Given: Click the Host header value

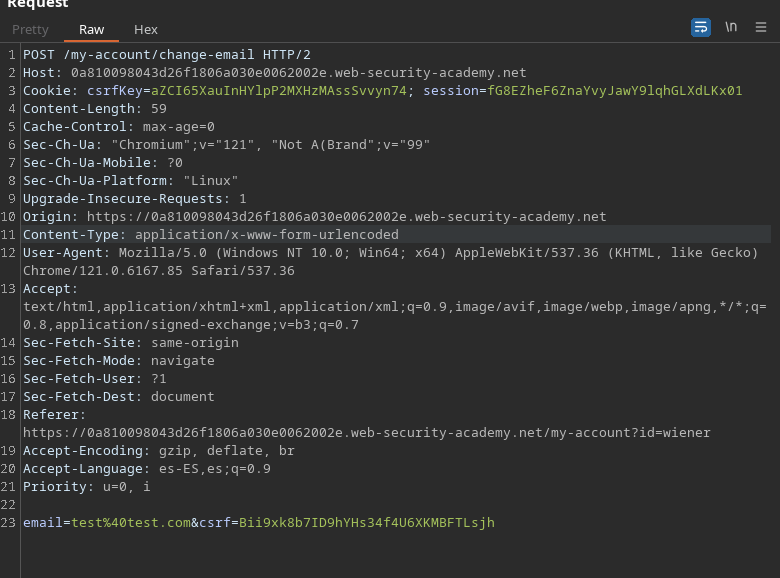Looking at the screenshot, I should pyautogui.click(x=298, y=73).
